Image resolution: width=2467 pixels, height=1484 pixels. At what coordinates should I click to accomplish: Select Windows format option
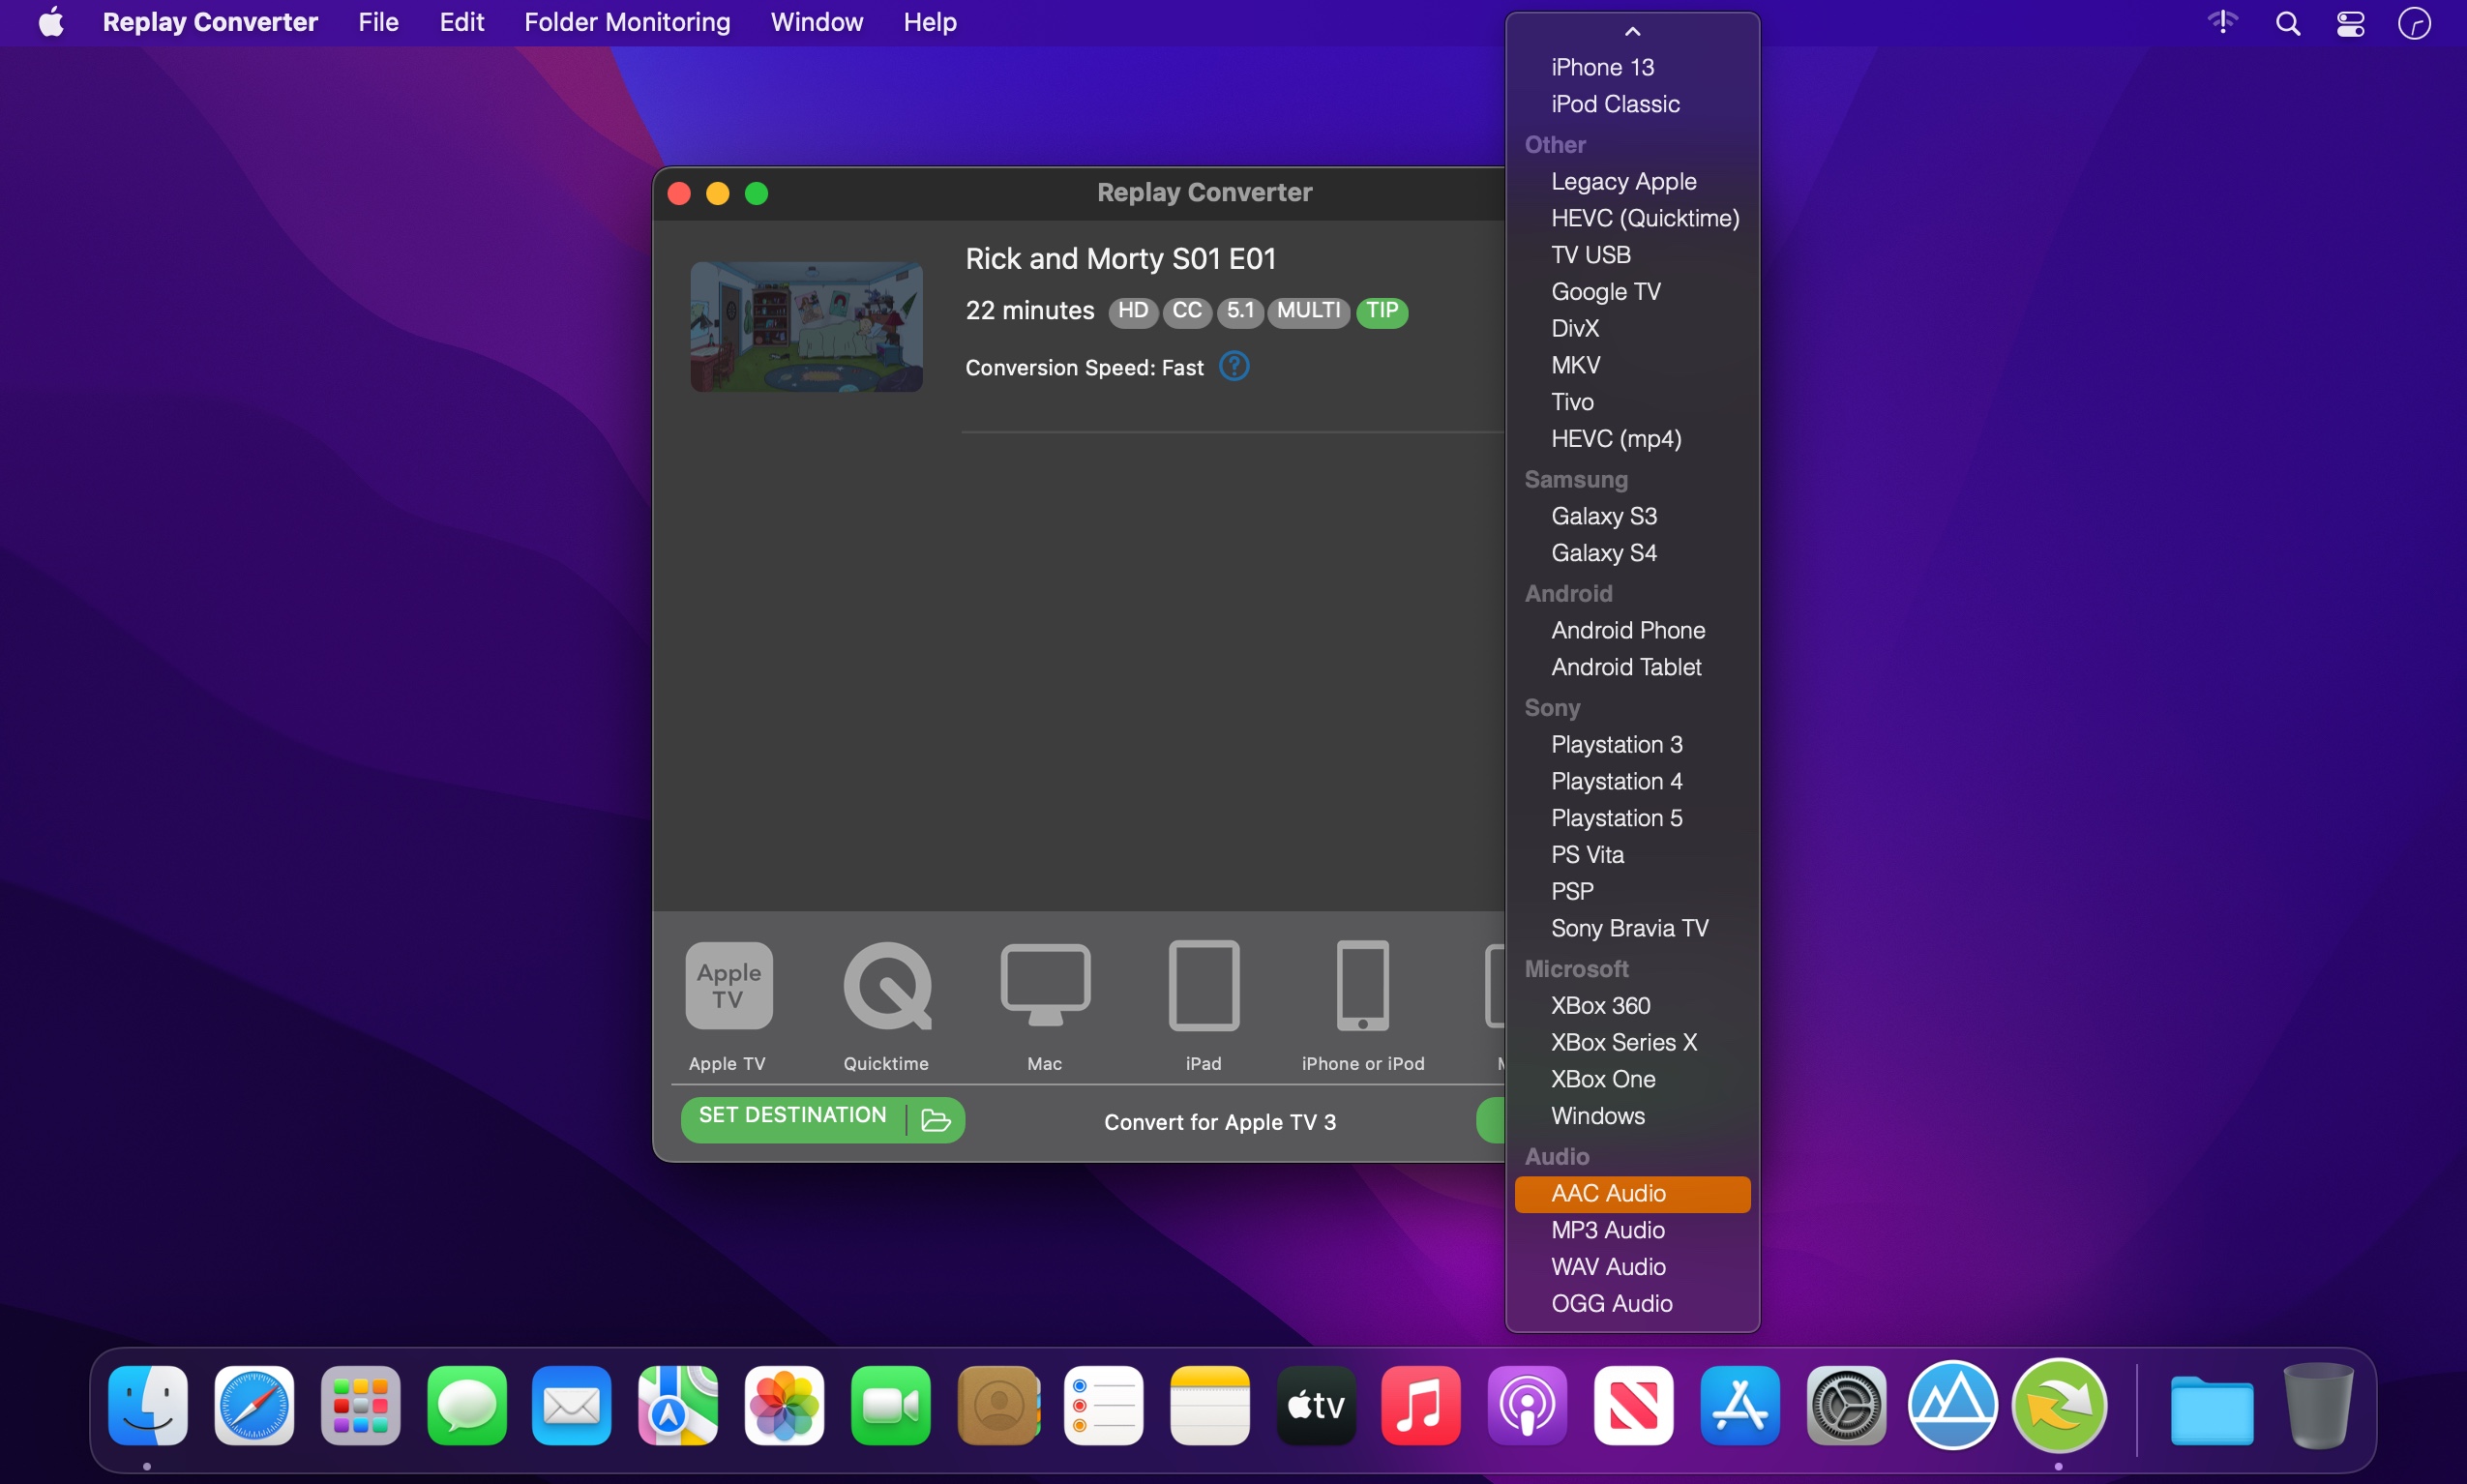1632,1116
